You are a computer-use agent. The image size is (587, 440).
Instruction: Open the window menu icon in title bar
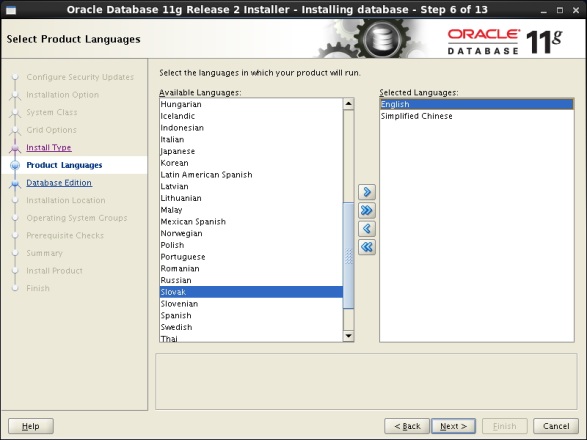point(11,10)
